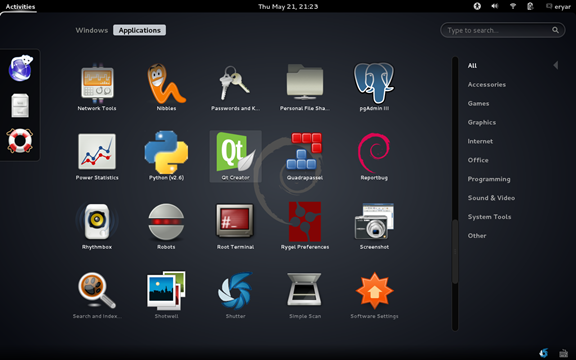Open Python (v2.6) interpreter
The height and width of the screenshot is (360, 576).
[x=166, y=156]
